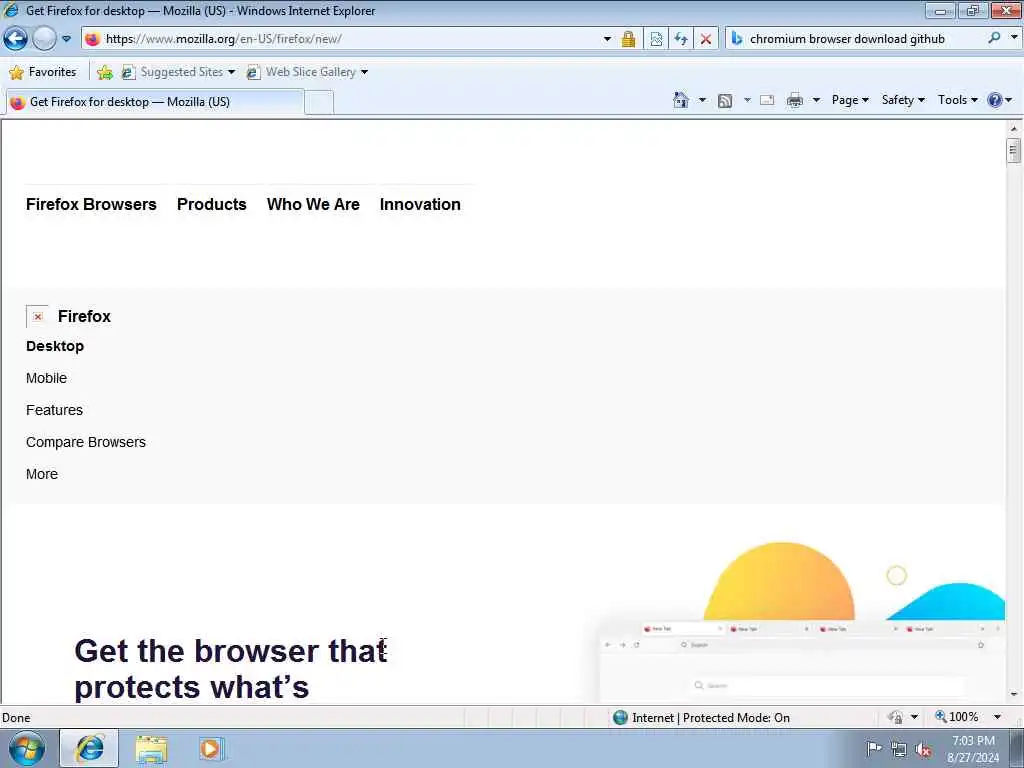The width and height of the screenshot is (1024, 768).
Task: Click the Add to Favorites Bar icon
Action: [x=104, y=72]
